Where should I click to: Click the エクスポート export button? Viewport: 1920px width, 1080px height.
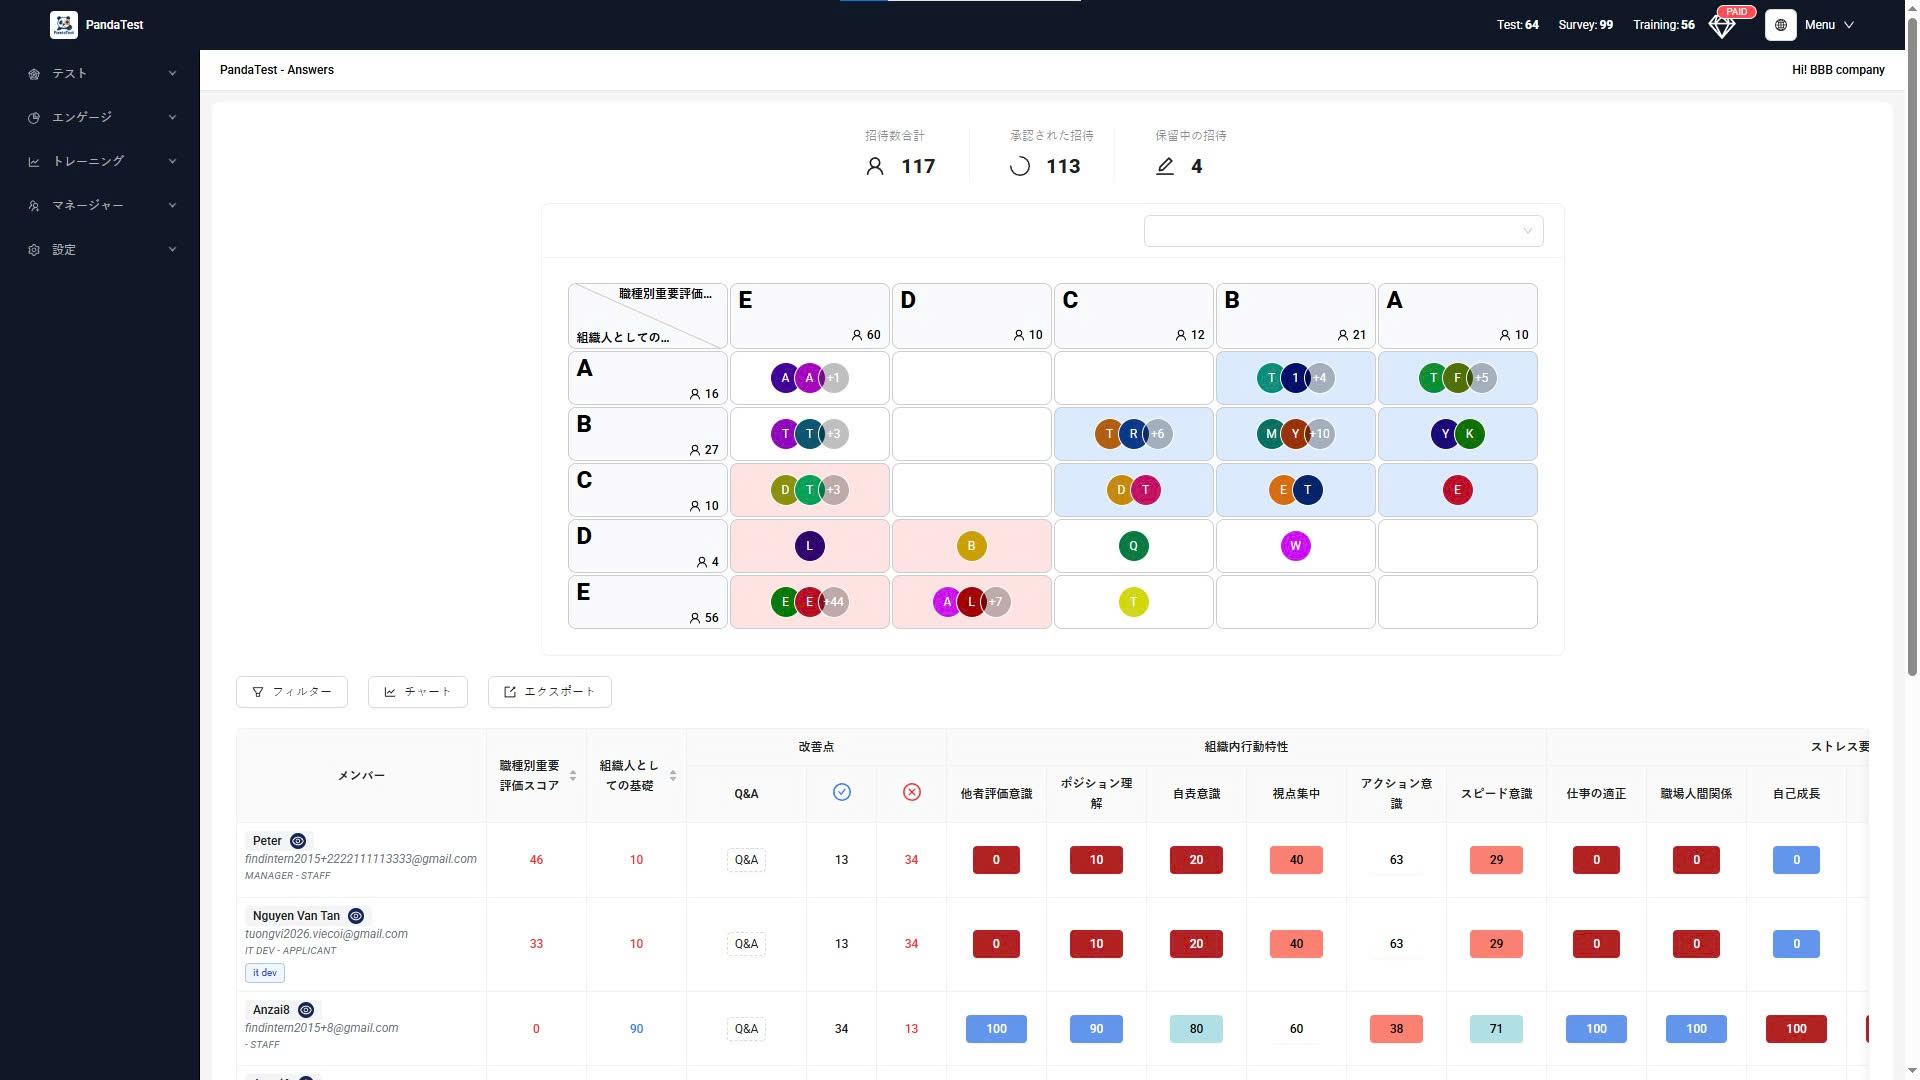[549, 691]
